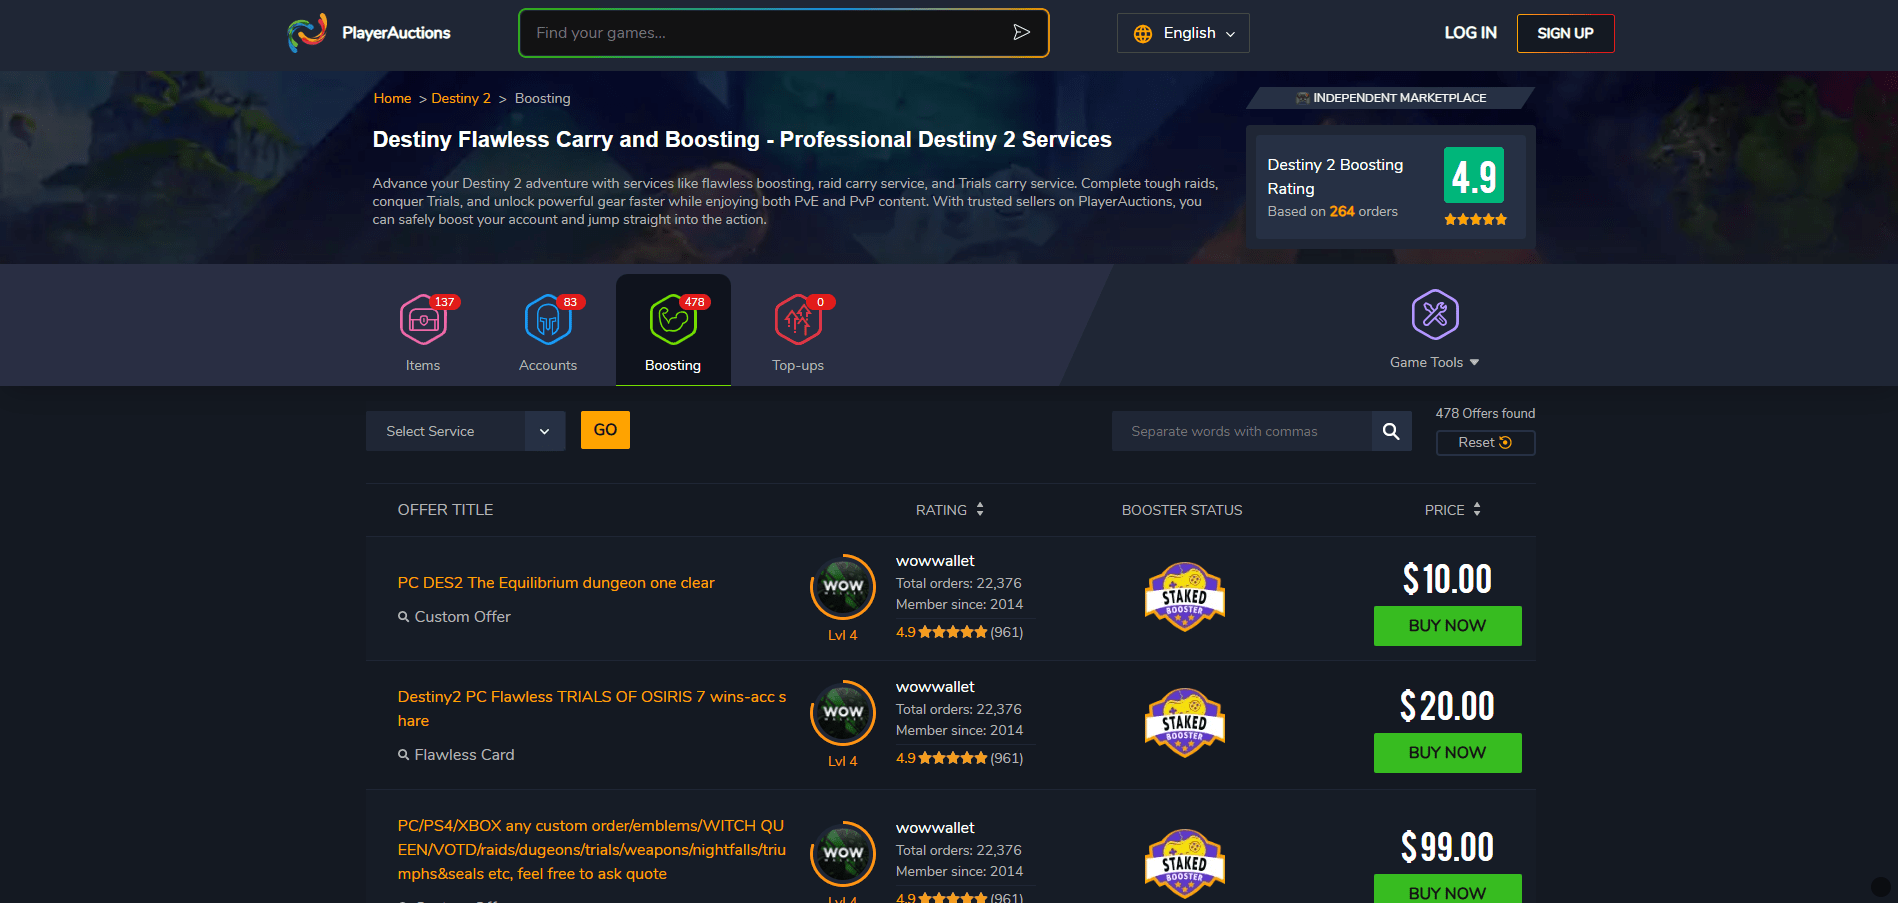
Task: Click the Game Tools wrench icon
Action: point(1435,314)
